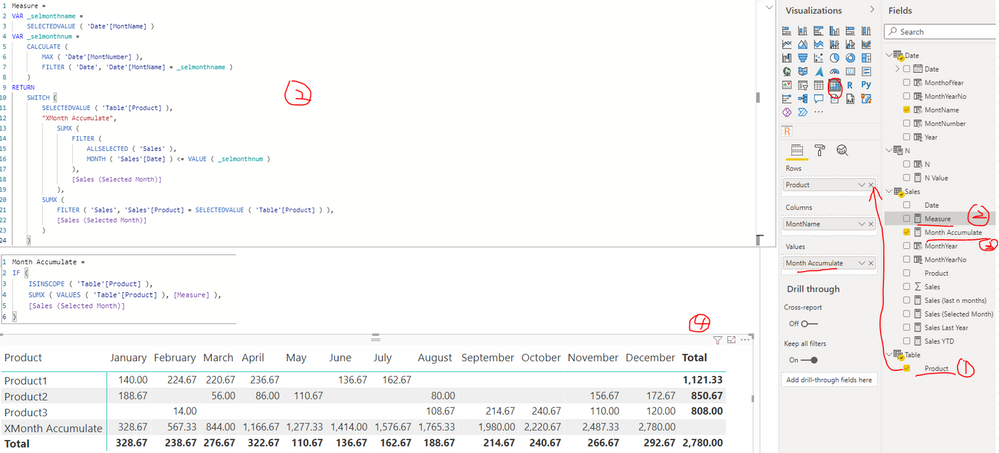Tick the N Value field checkbox

coord(907,178)
